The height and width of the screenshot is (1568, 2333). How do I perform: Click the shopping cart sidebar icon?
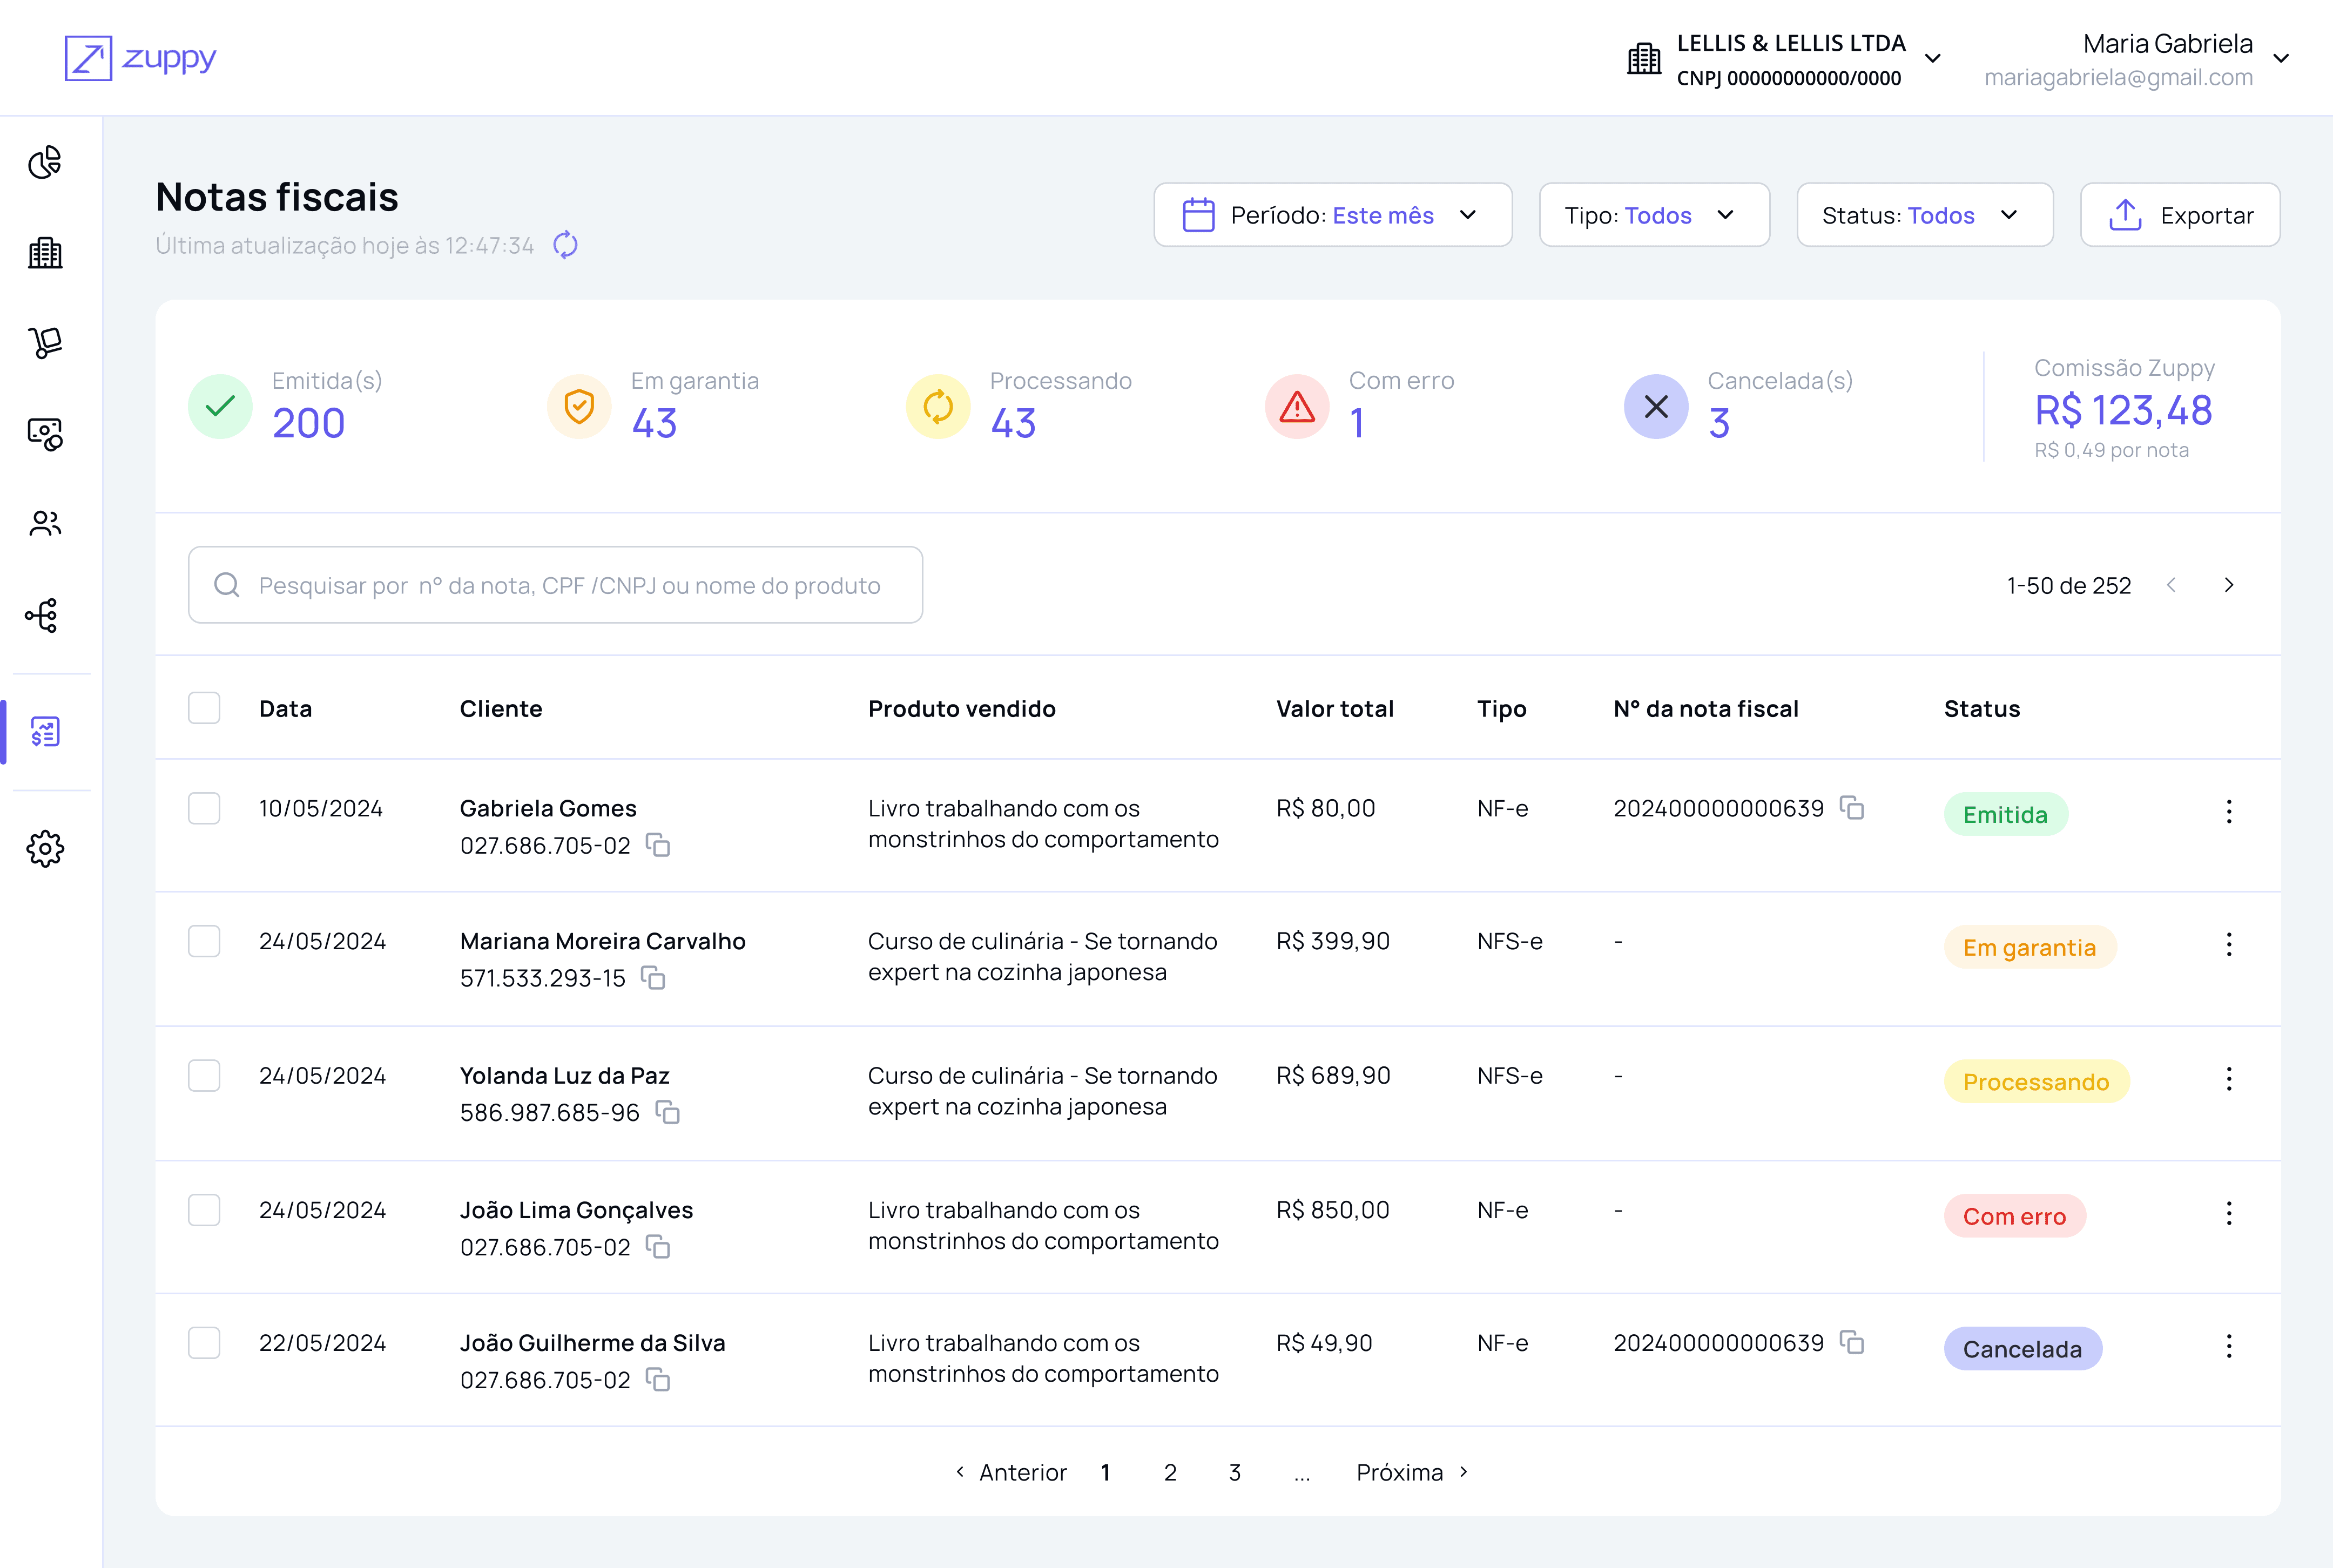(x=45, y=343)
